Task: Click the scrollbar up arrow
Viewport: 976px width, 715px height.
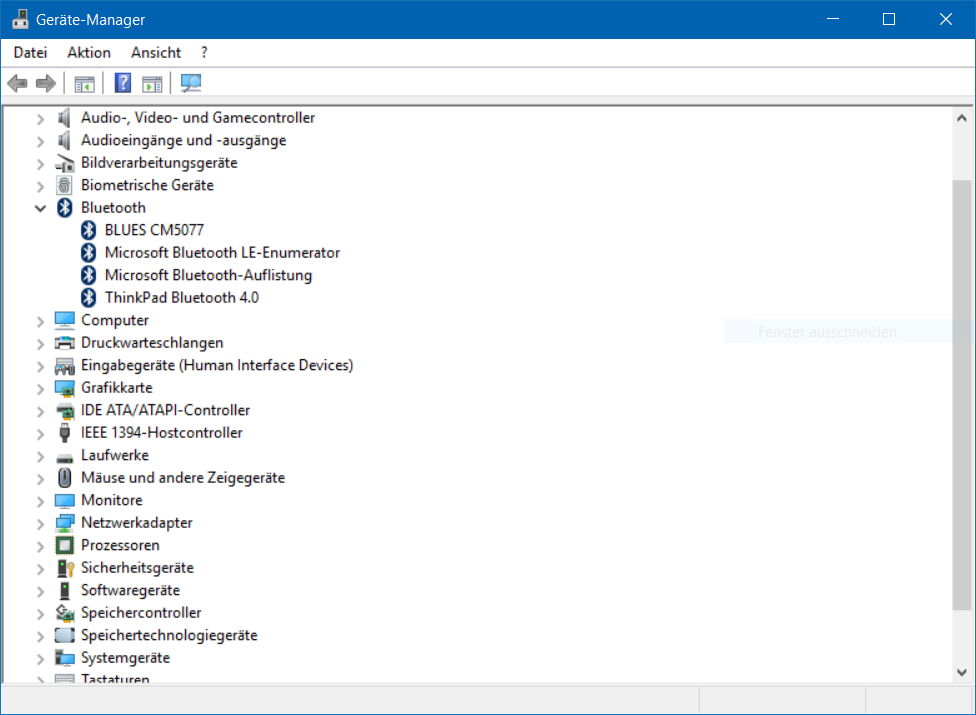Action: [962, 118]
